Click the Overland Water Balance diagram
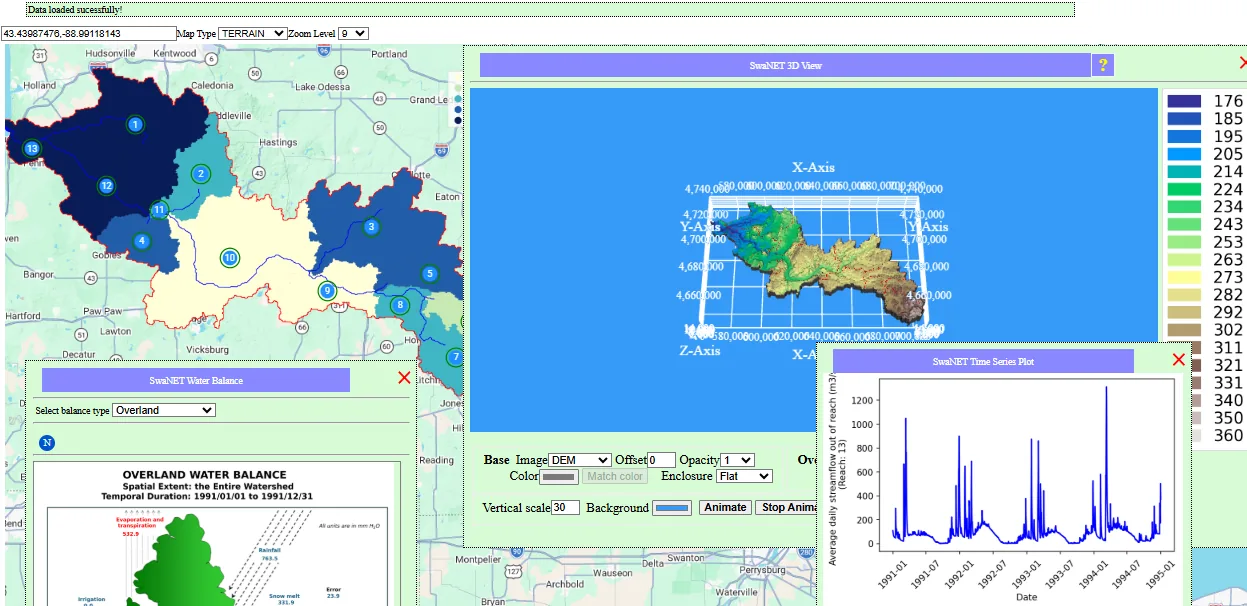Screen dimensions: 1247x606 click(217, 533)
